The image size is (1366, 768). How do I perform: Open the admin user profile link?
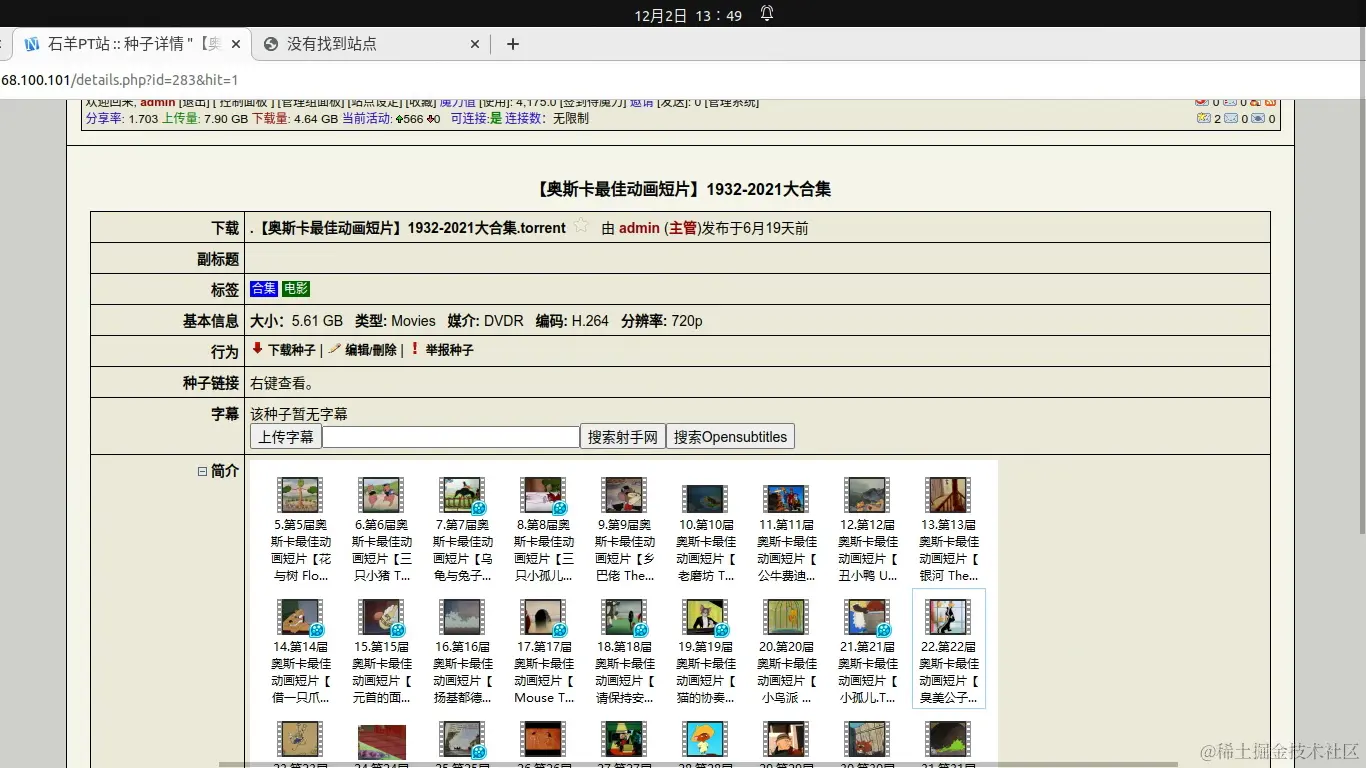[x=639, y=227]
